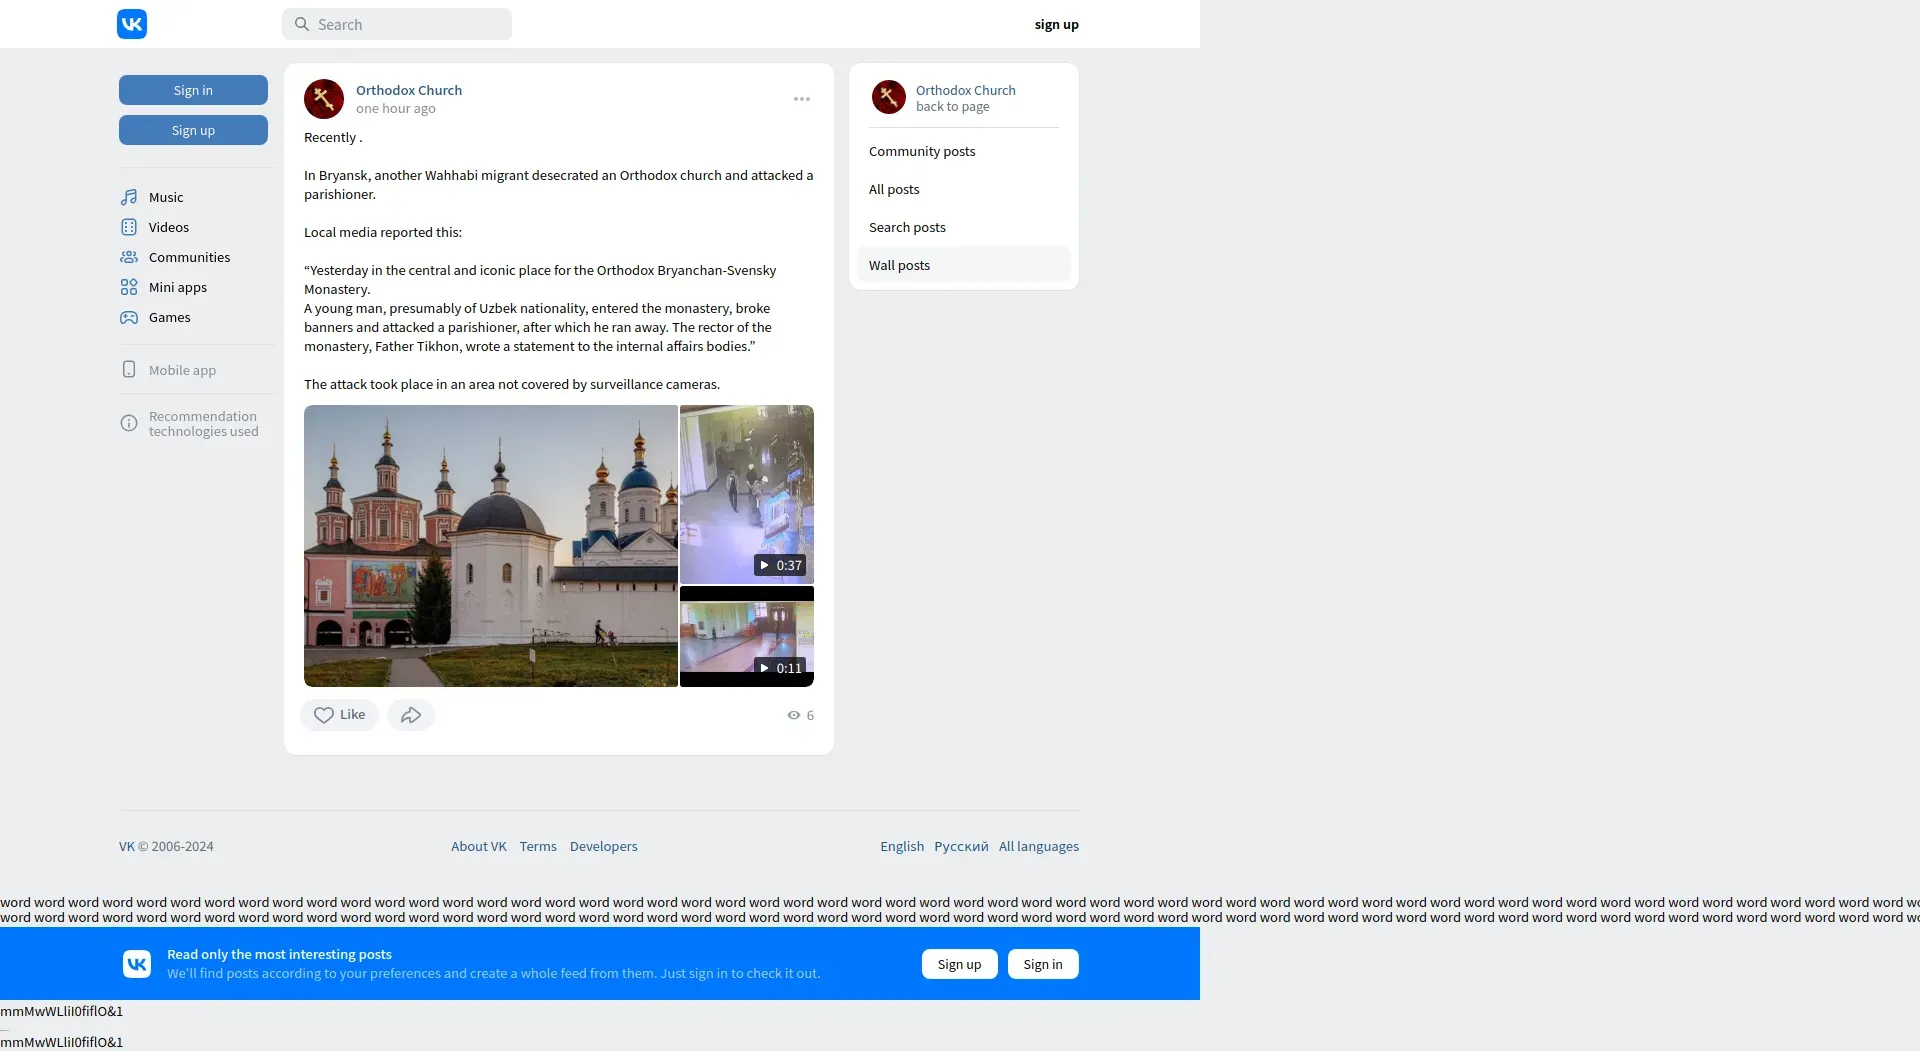
Task: Open the Orthodox Church post author link
Action: [409, 90]
